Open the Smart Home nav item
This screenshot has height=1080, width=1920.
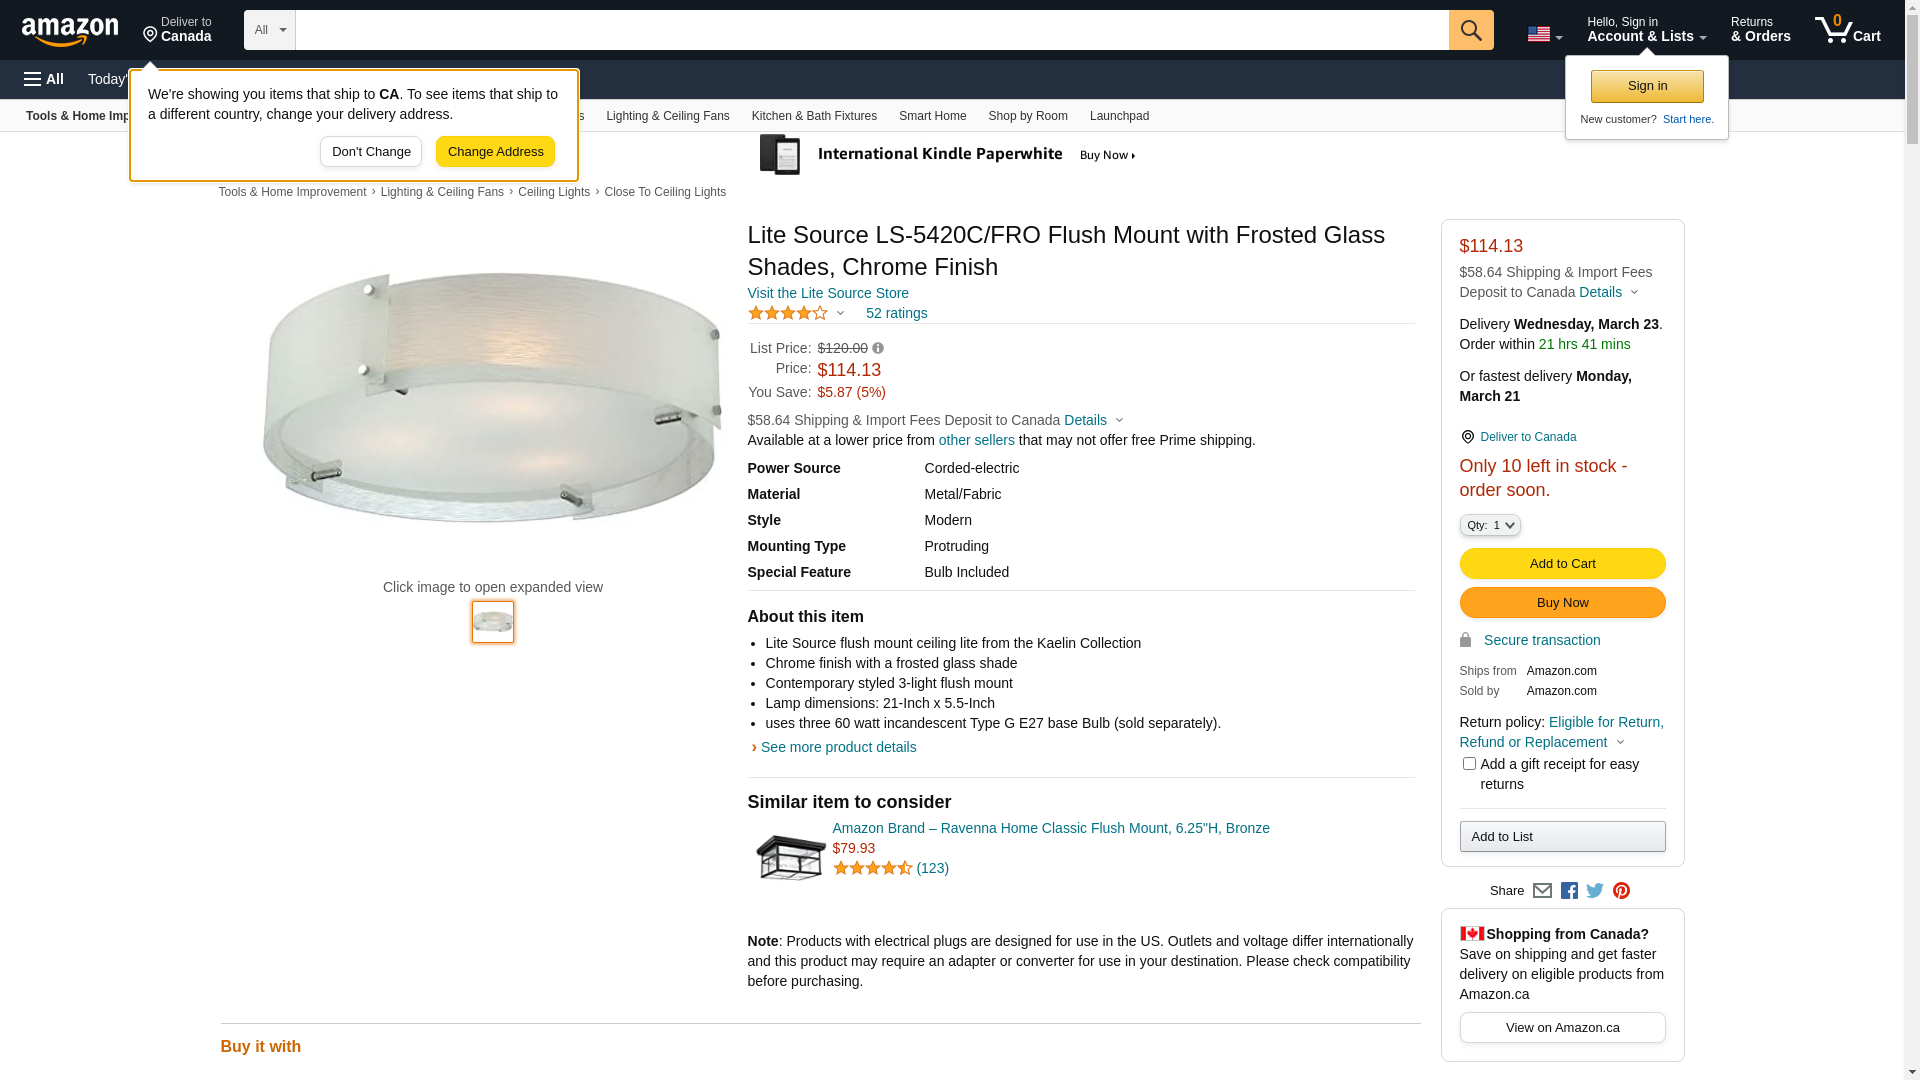932,116
